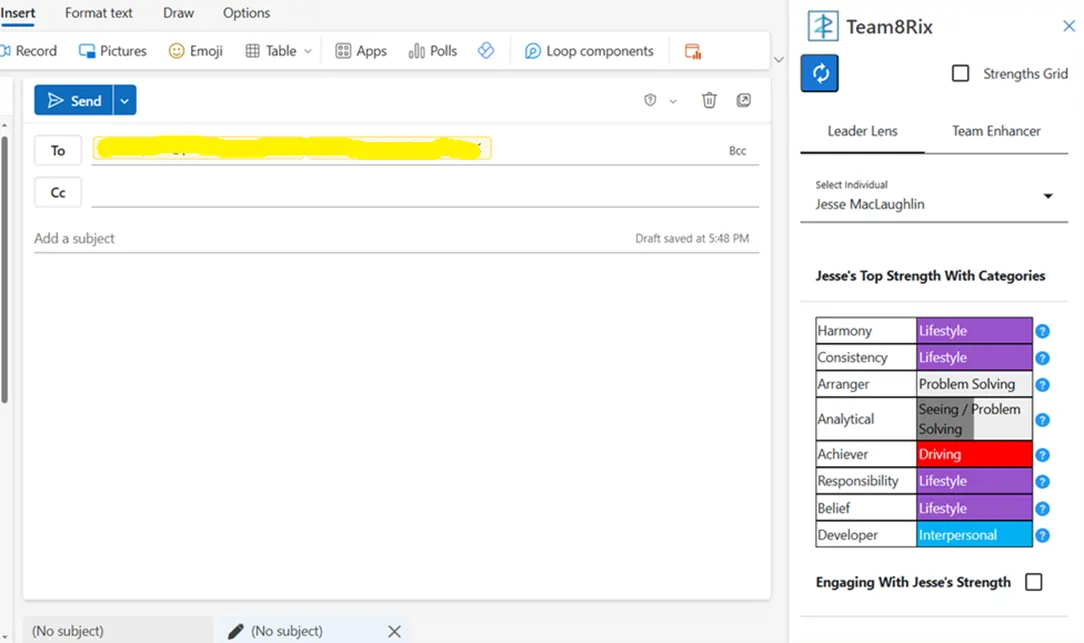The image size is (1084, 643).
Task: Click the Achiever strength name
Action: click(842, 454)
